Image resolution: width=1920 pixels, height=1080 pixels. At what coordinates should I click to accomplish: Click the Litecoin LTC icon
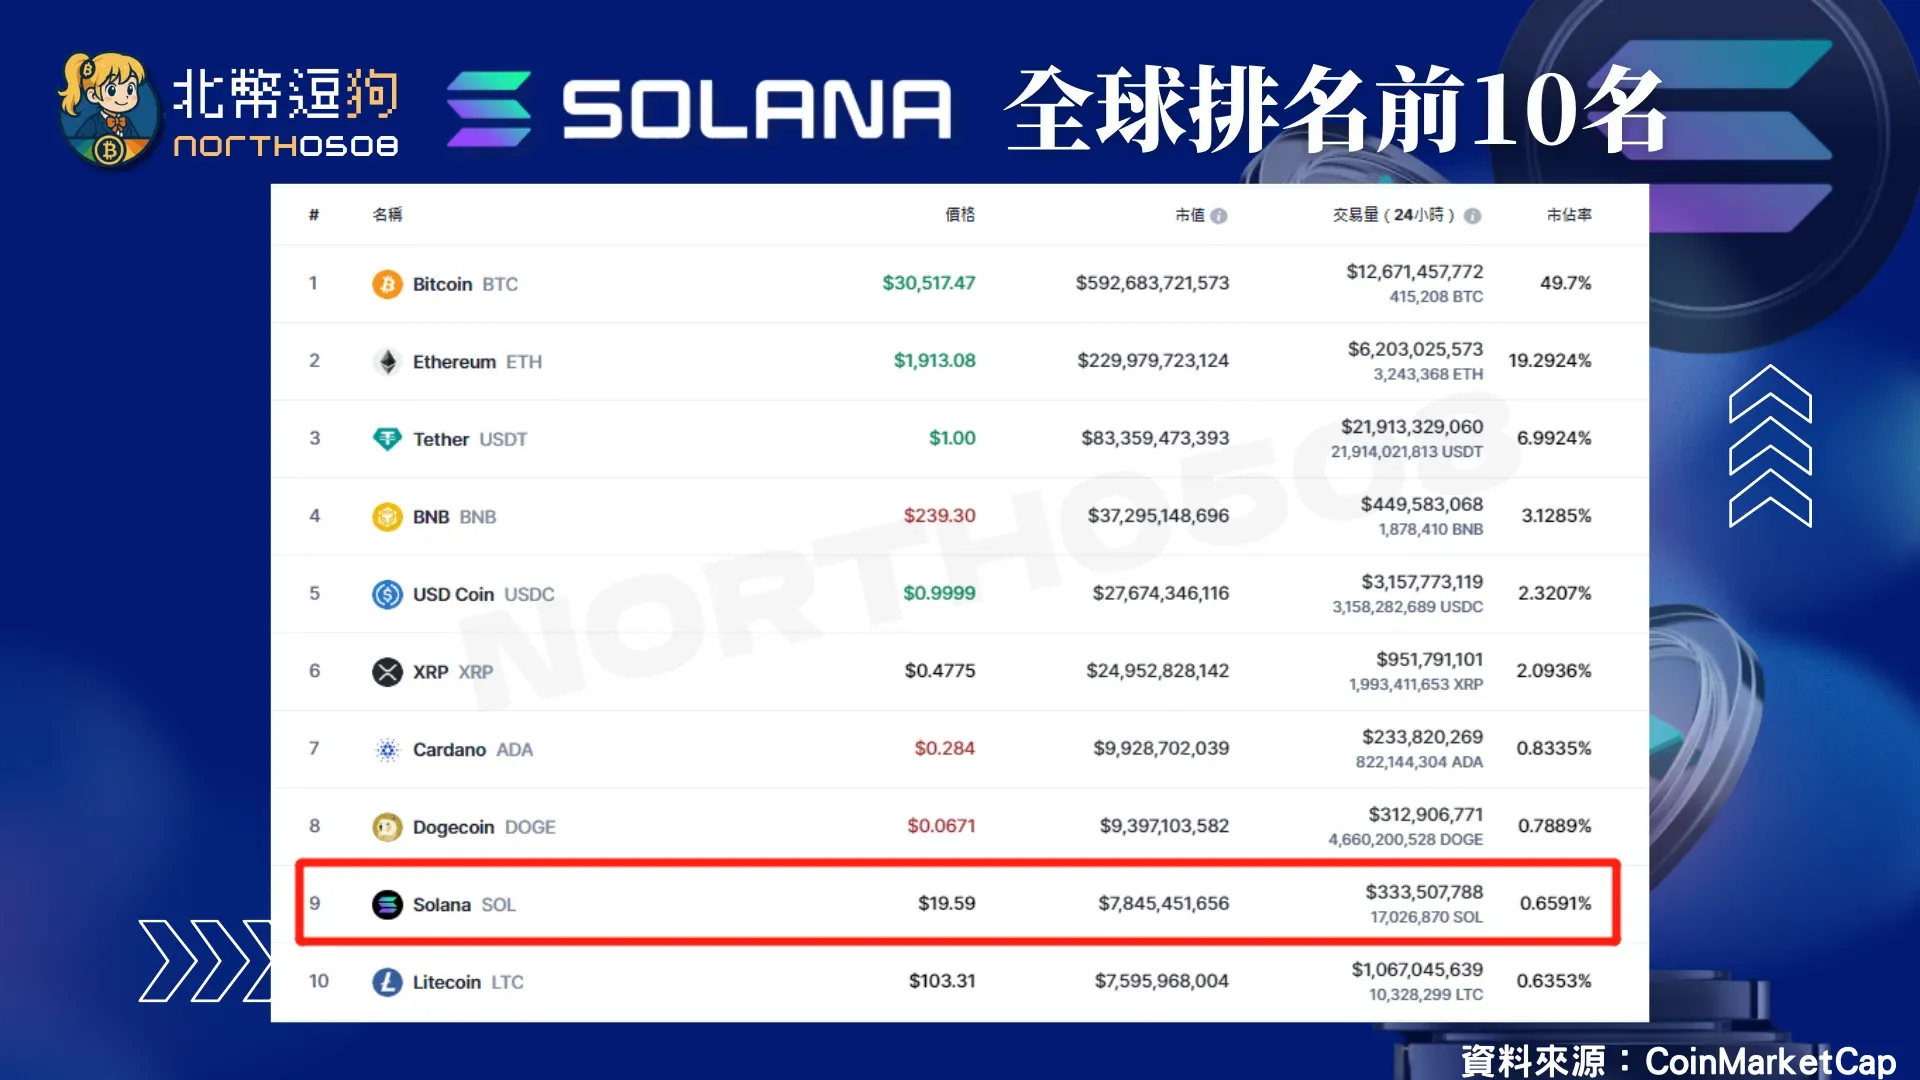click(x=388, y=981)
